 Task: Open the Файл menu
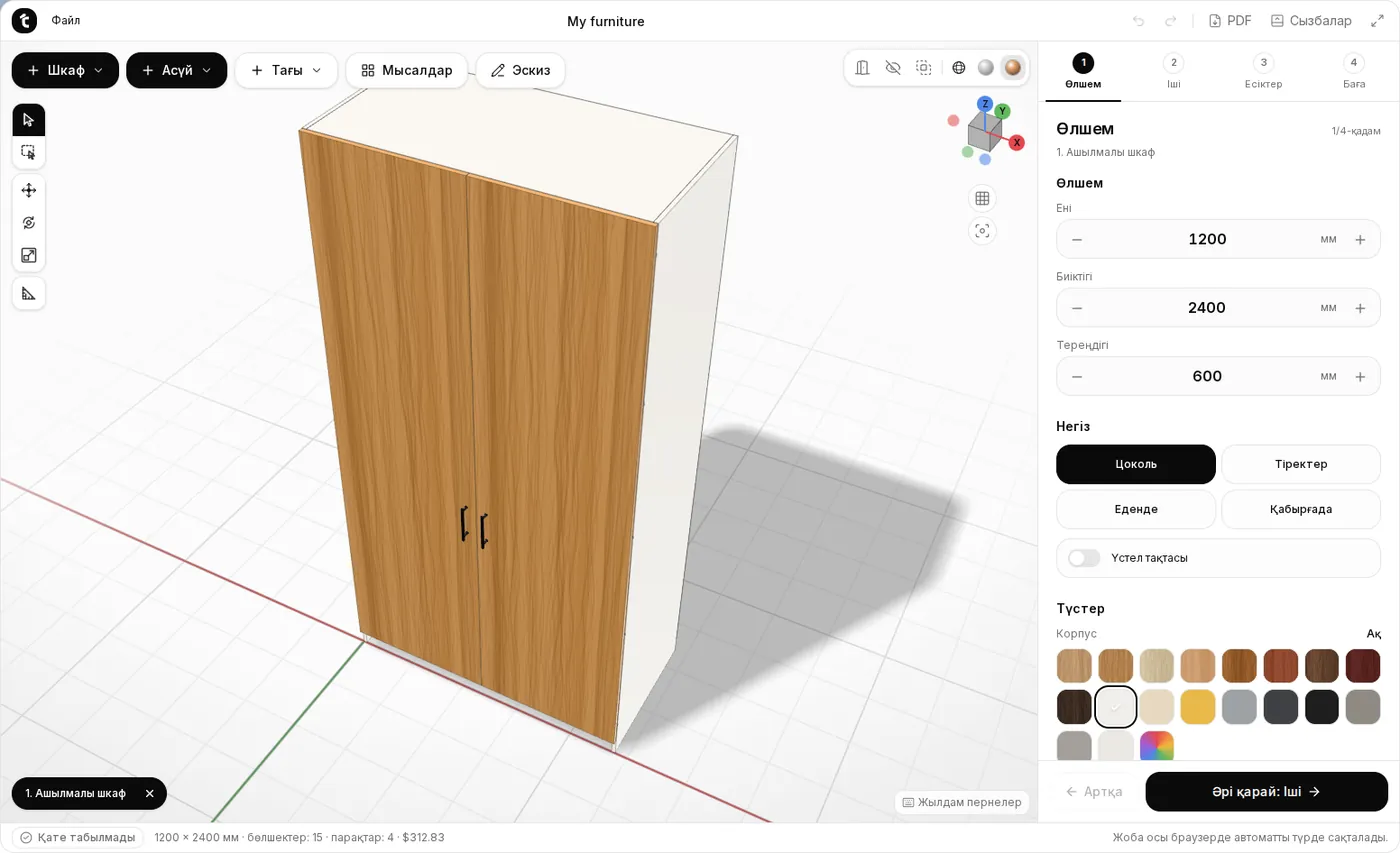(x=66, y=20)
